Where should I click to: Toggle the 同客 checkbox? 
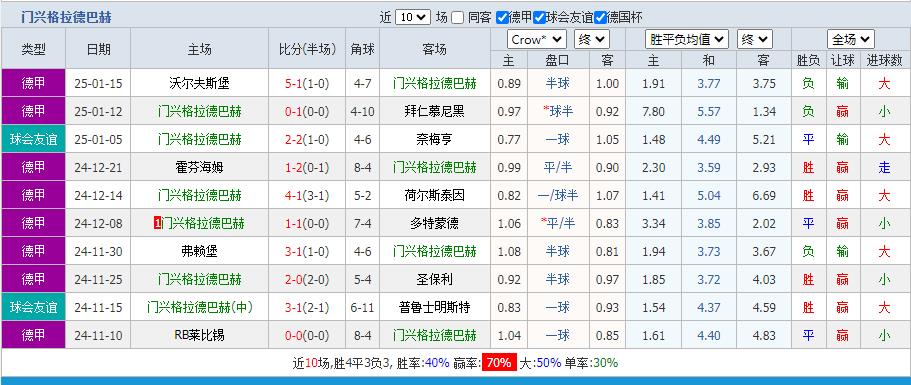pos(458,17)
